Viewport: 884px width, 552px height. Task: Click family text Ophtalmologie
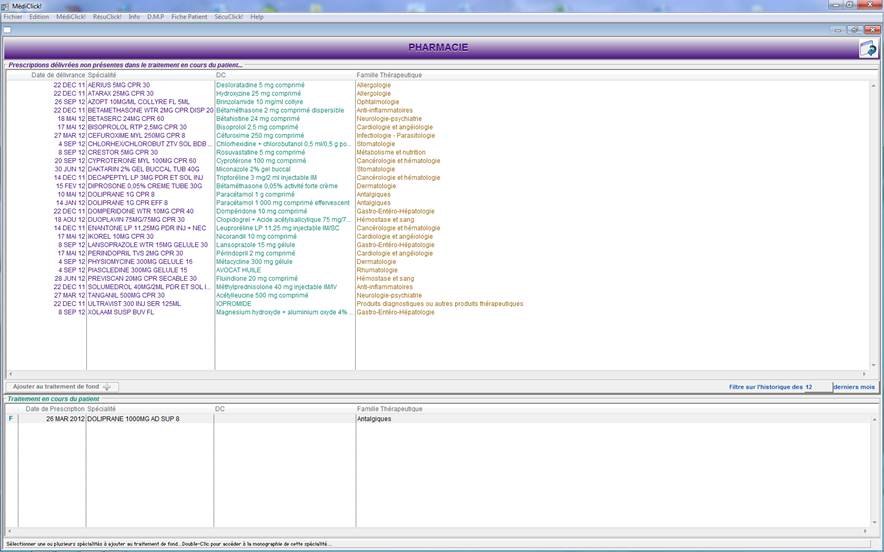pyautogui.click(x=378, y=102)
